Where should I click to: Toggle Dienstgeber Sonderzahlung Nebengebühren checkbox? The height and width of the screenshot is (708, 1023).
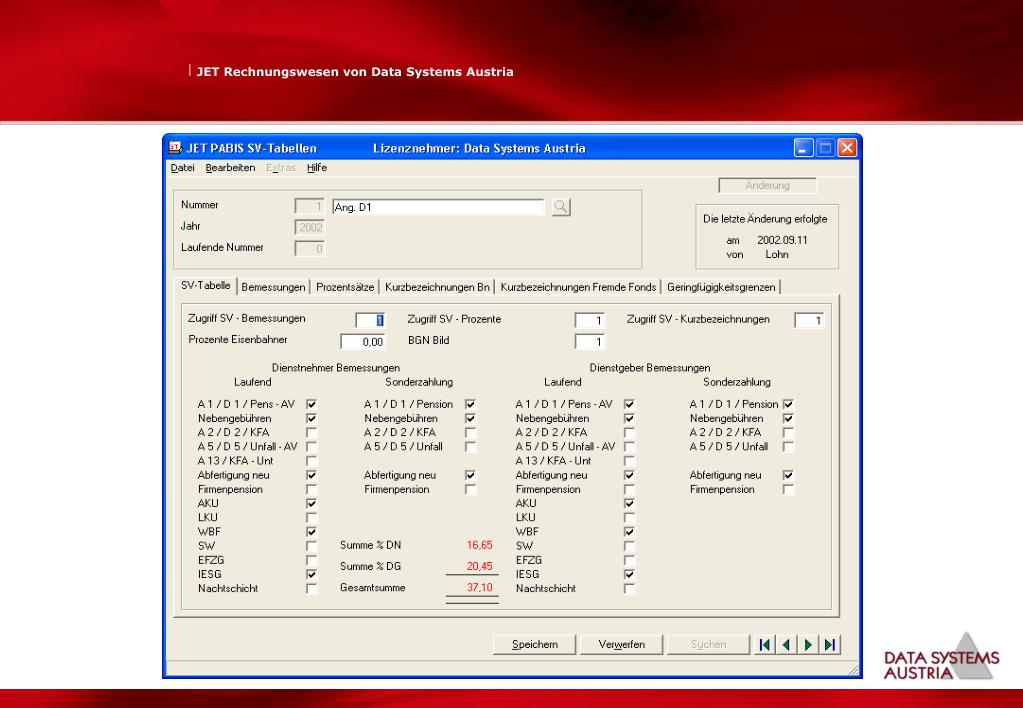pos(788,418)
